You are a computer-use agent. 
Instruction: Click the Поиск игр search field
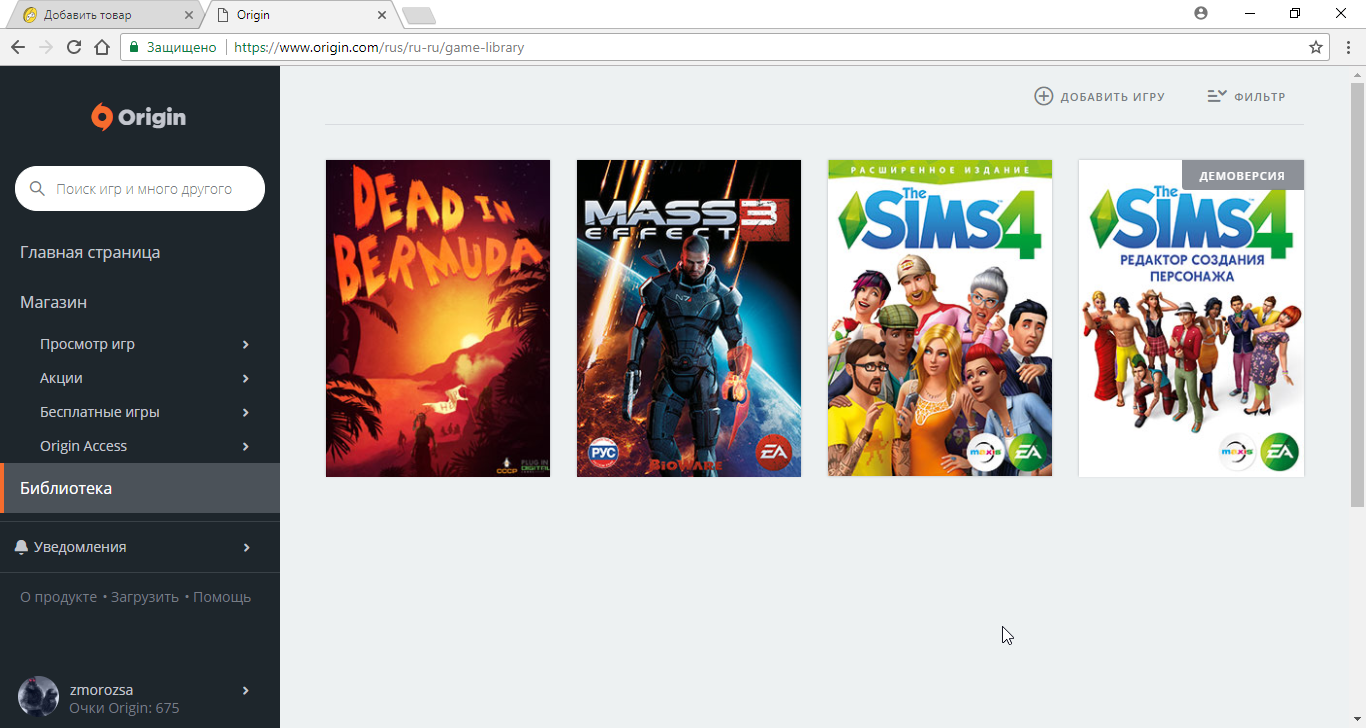(140, 188)
